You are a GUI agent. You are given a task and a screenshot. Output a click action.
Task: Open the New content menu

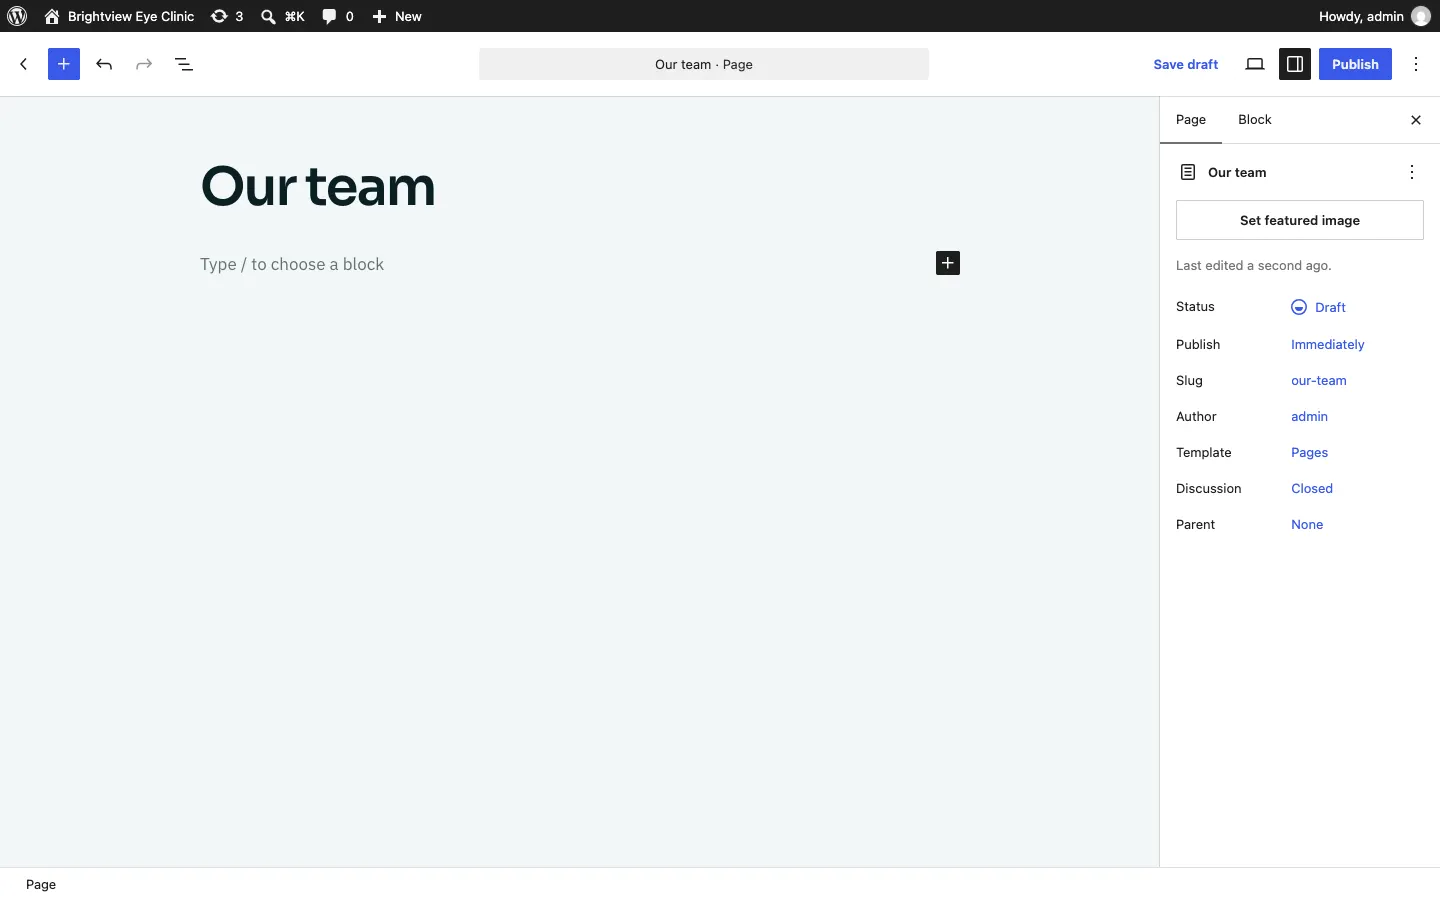pyautogui.click(x=398, y=16)
